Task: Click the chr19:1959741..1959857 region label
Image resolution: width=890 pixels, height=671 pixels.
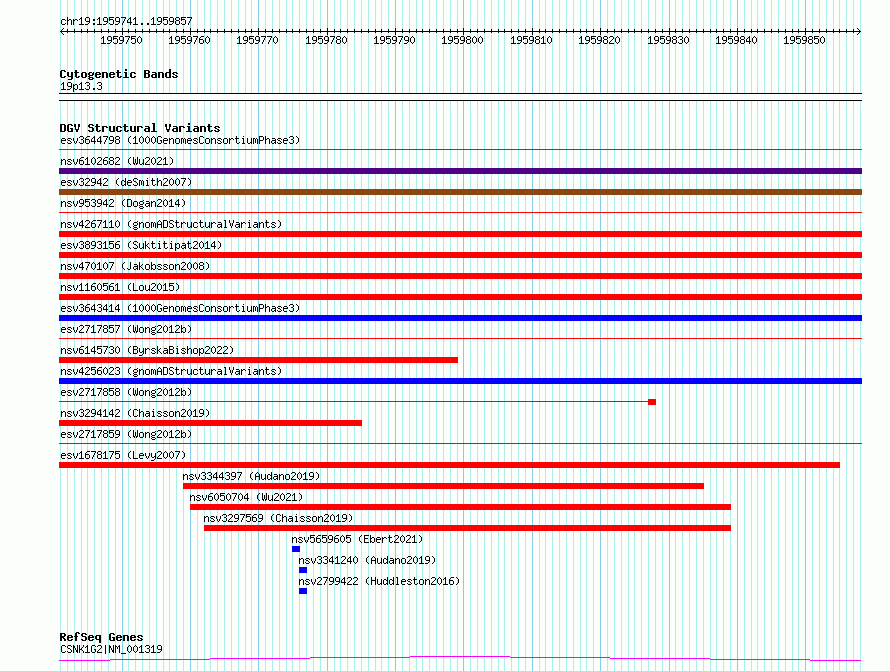Action: [x=127, y=22]
